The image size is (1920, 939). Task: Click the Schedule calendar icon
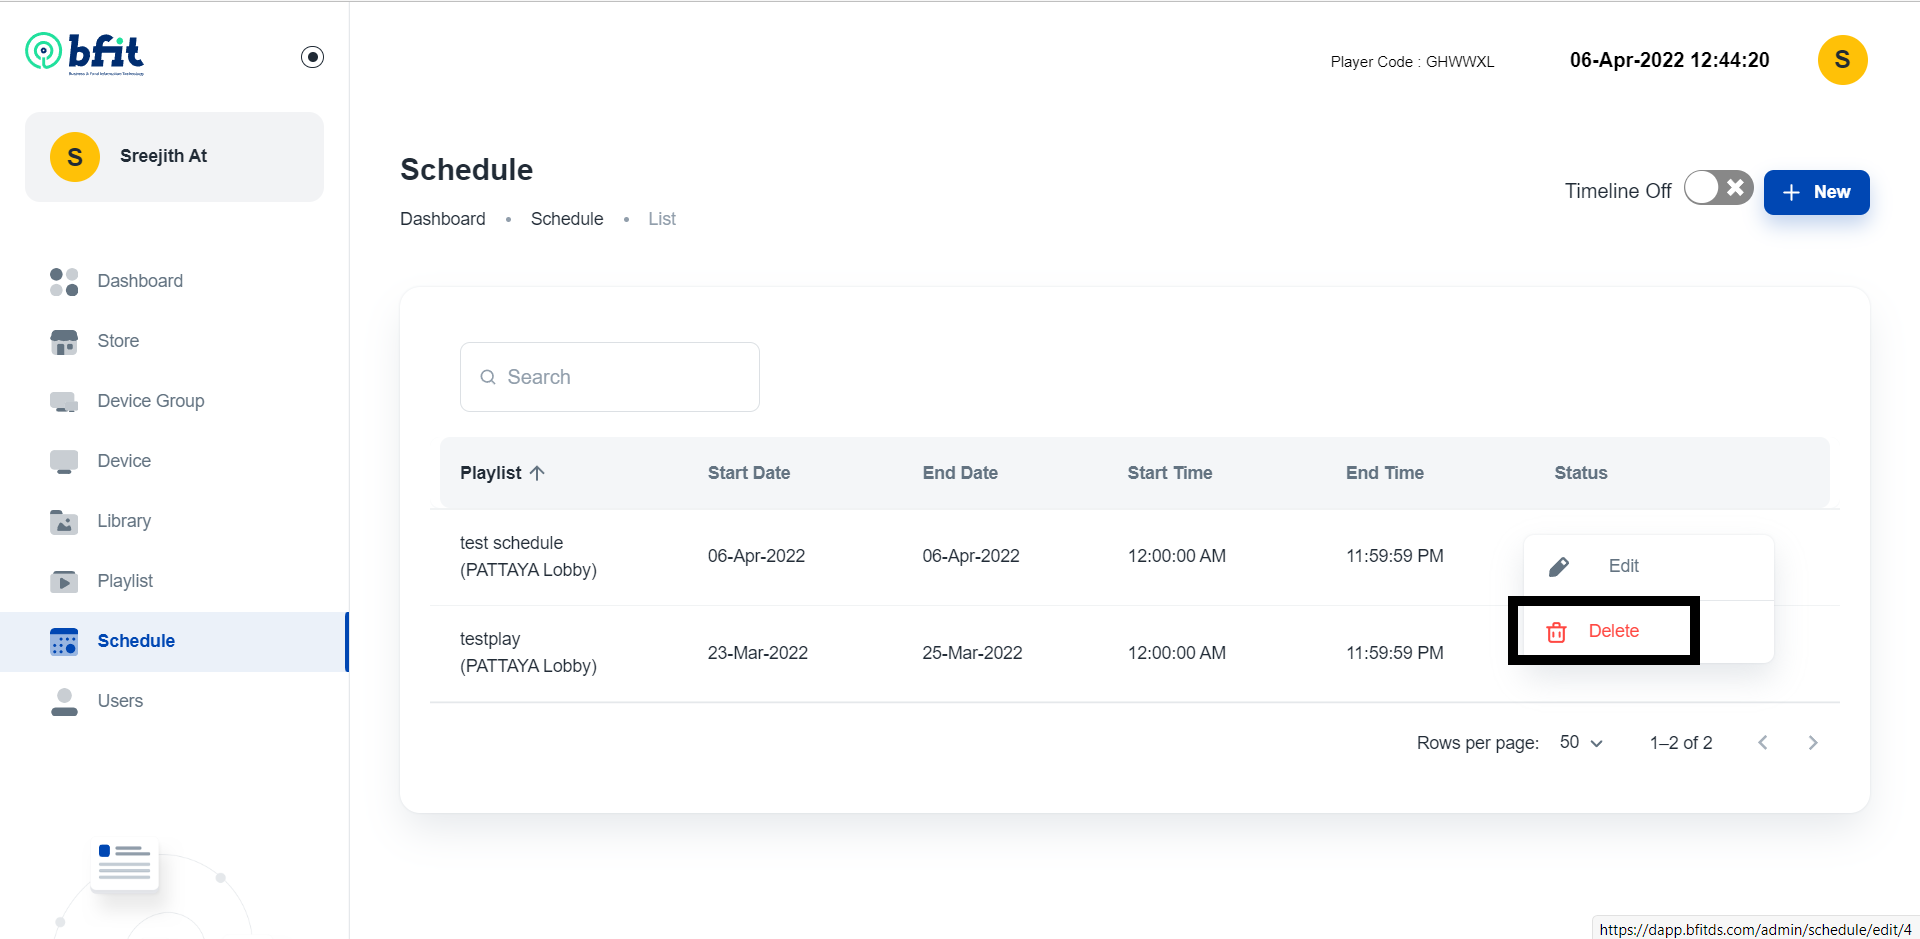[64, 642]
